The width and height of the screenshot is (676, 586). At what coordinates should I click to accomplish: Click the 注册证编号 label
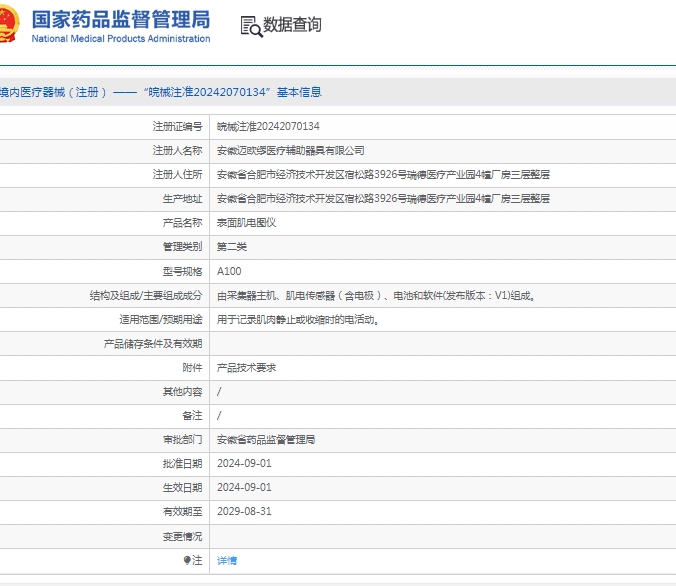(x=177, y=126)
